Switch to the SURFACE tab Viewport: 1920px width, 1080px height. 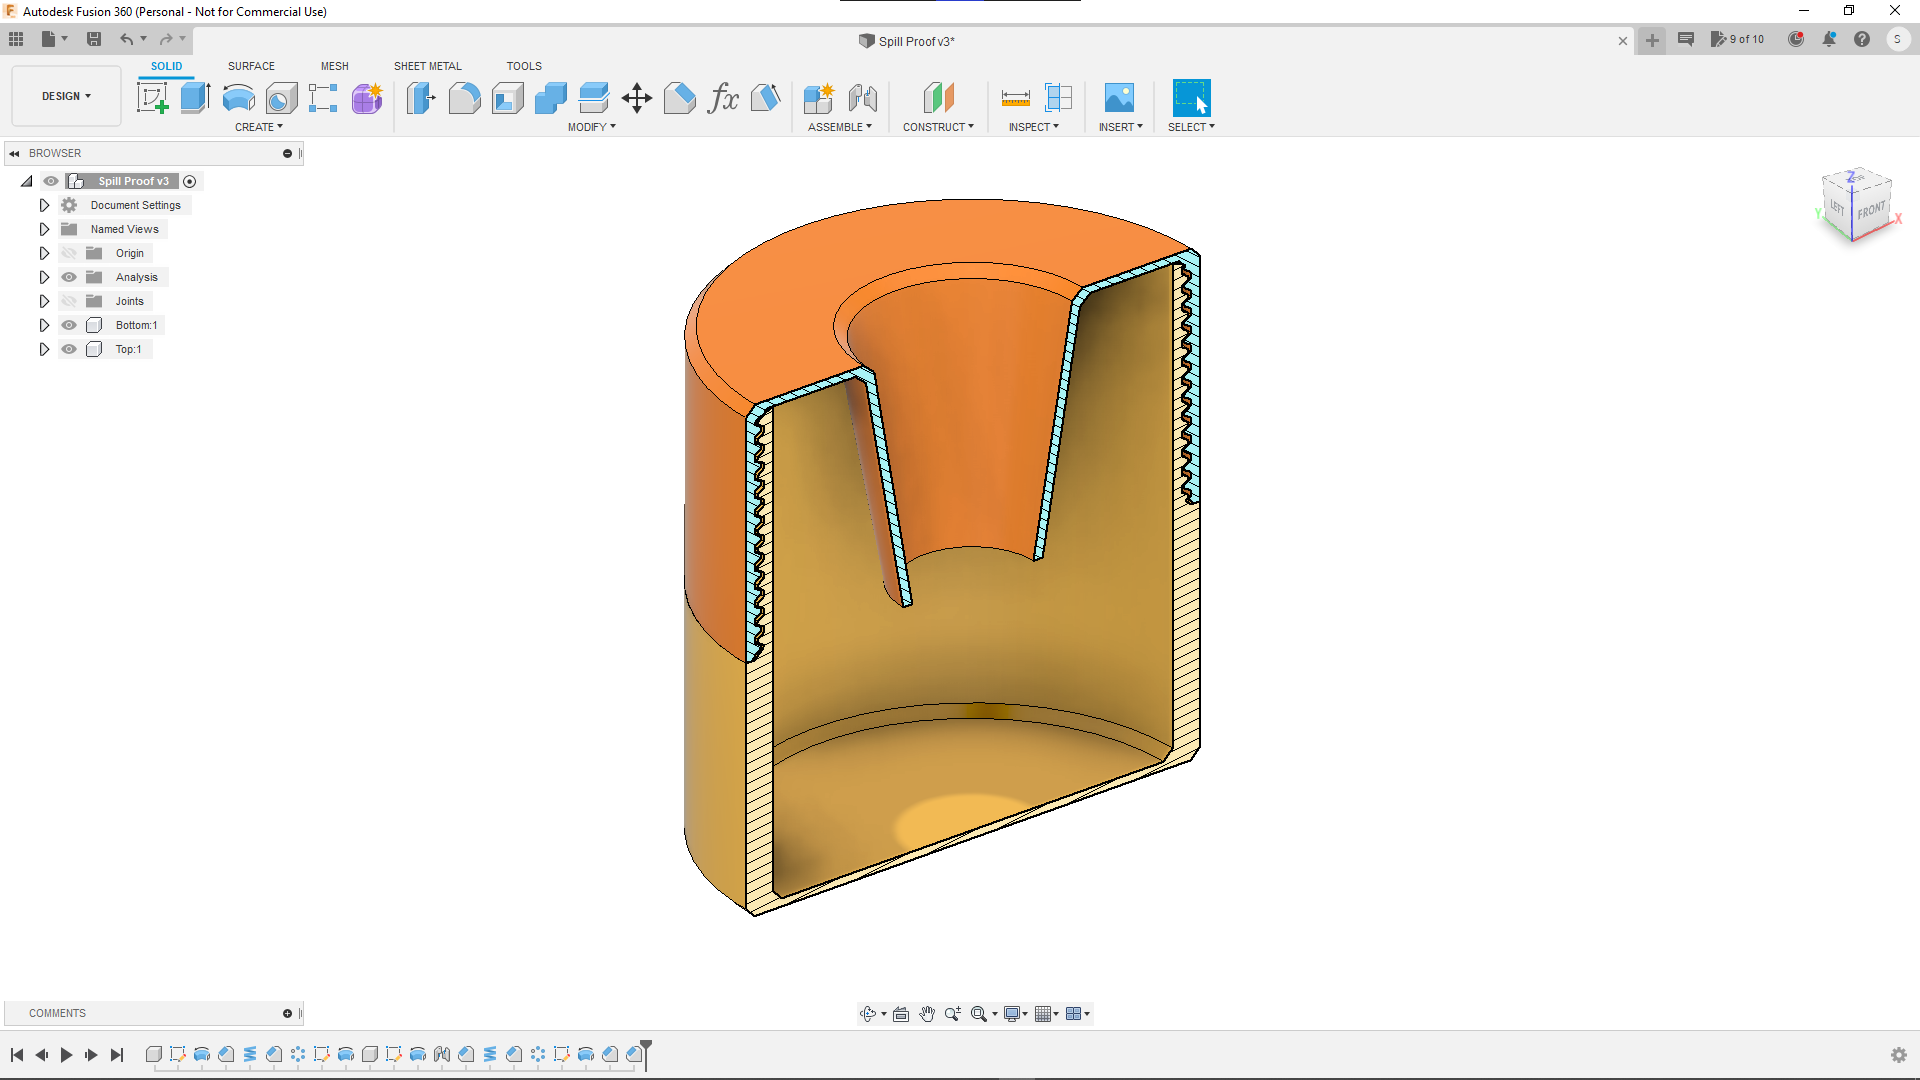click(x=251, y=66)
